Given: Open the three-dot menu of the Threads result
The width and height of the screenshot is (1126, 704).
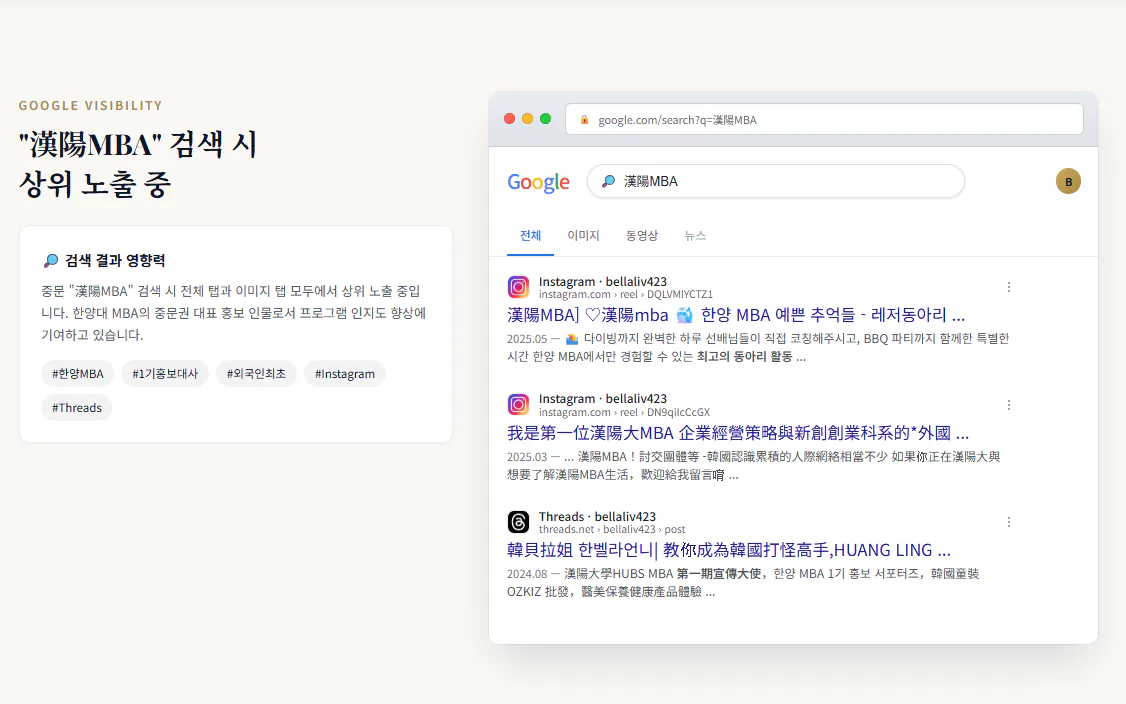Looking at the screenshot, I should click(1008, 522).
